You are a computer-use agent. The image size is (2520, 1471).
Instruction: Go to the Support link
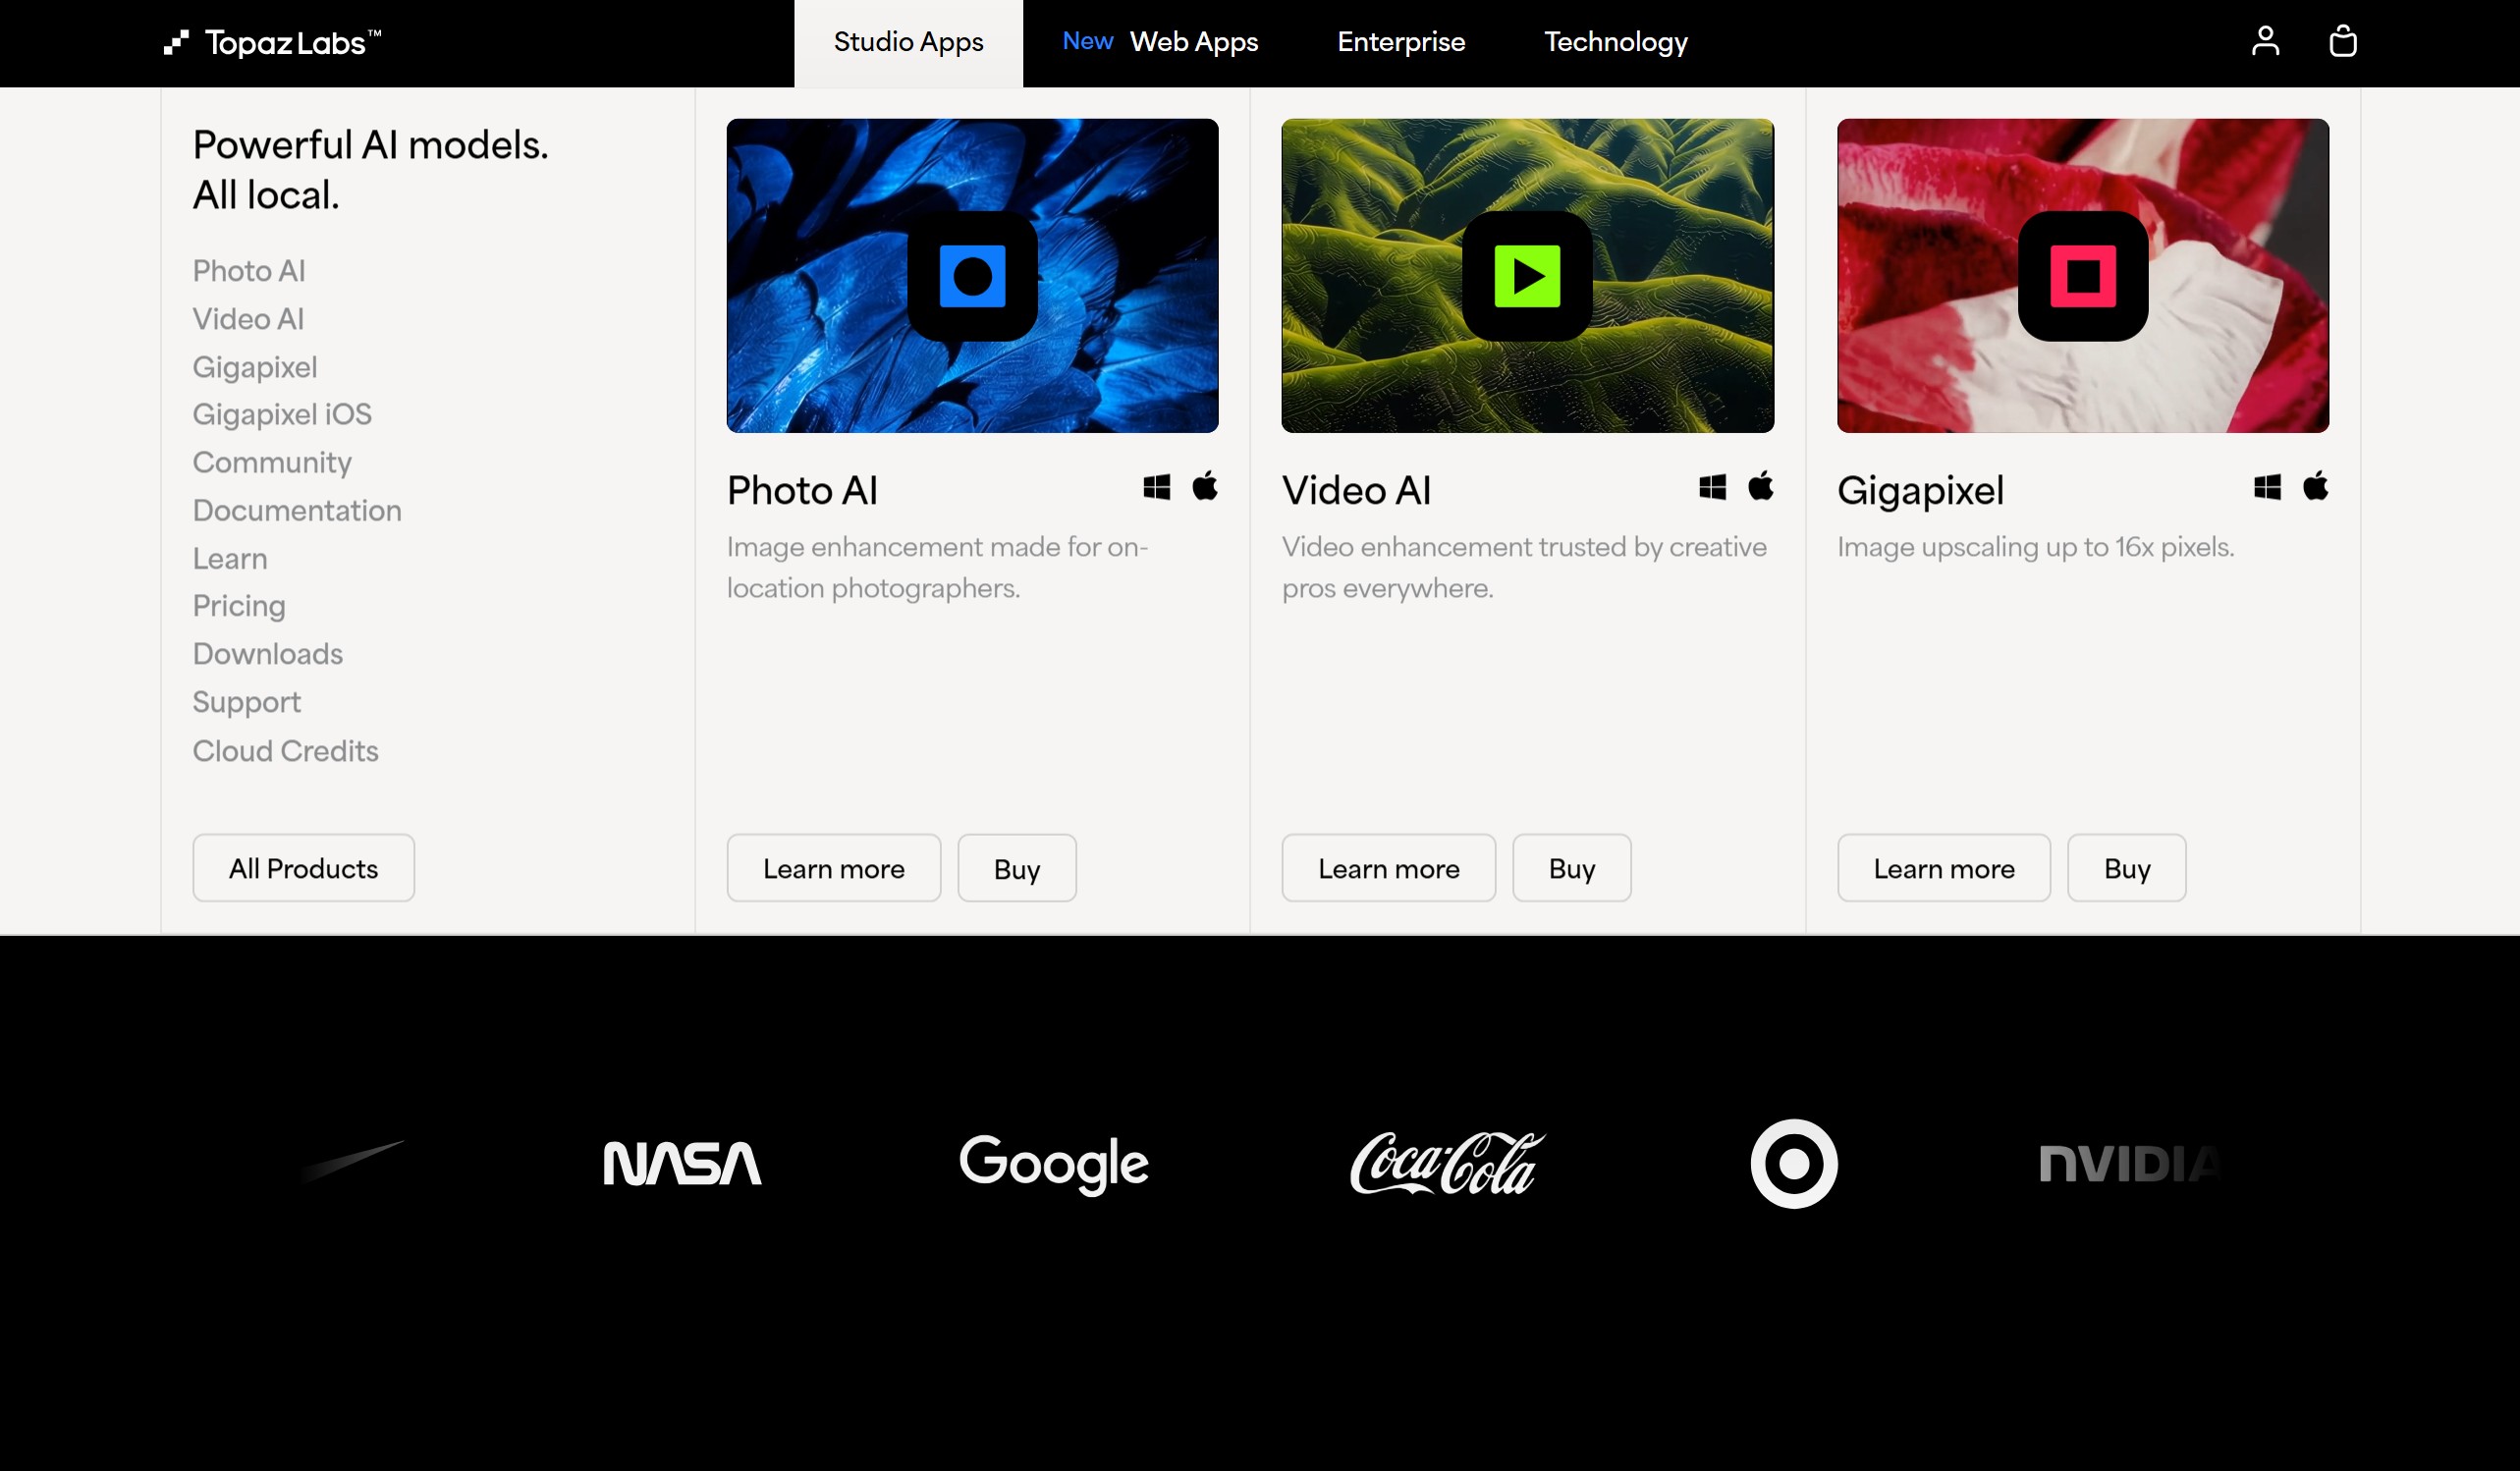click(246, 703)
